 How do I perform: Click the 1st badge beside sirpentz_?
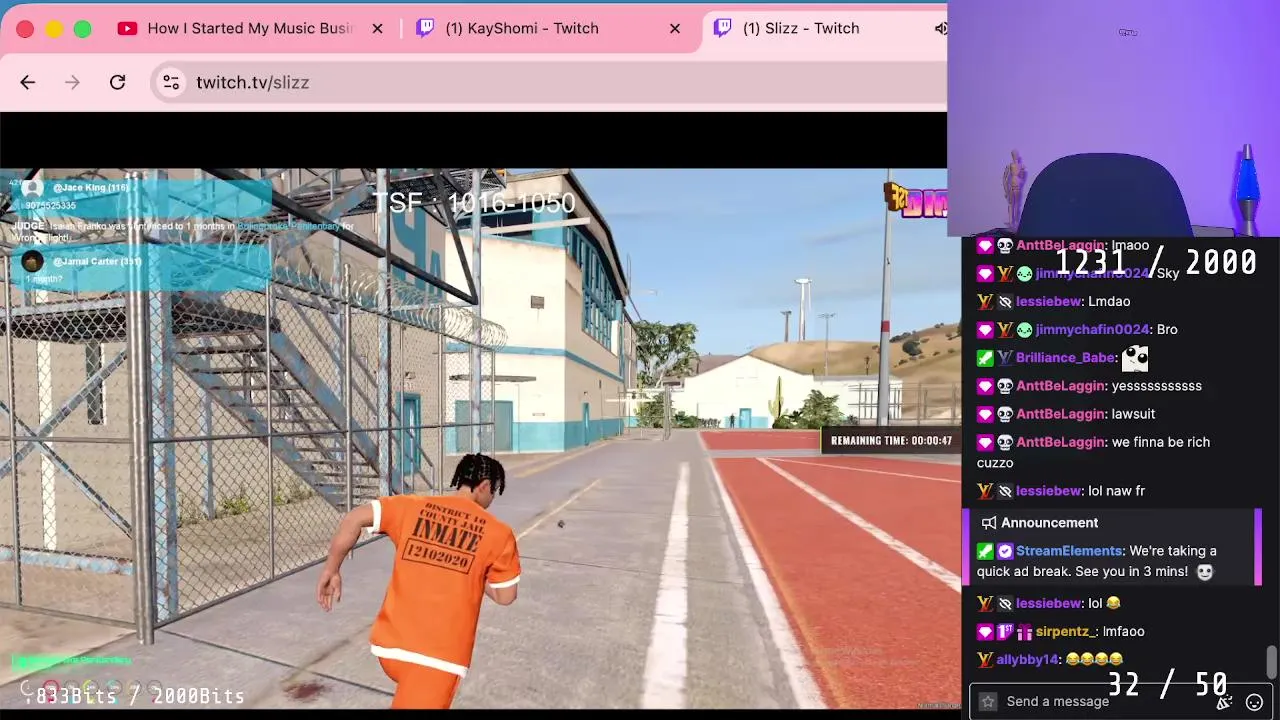pos(1005,631)
